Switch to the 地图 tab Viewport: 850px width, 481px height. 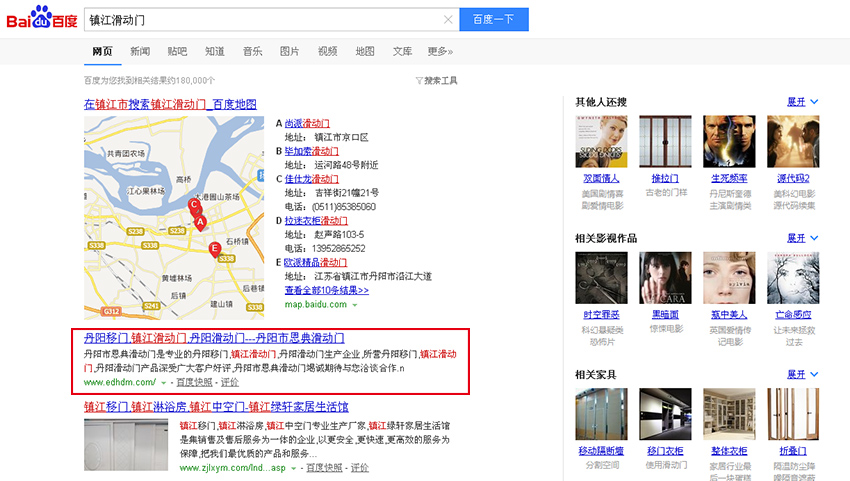coord(365,52)
